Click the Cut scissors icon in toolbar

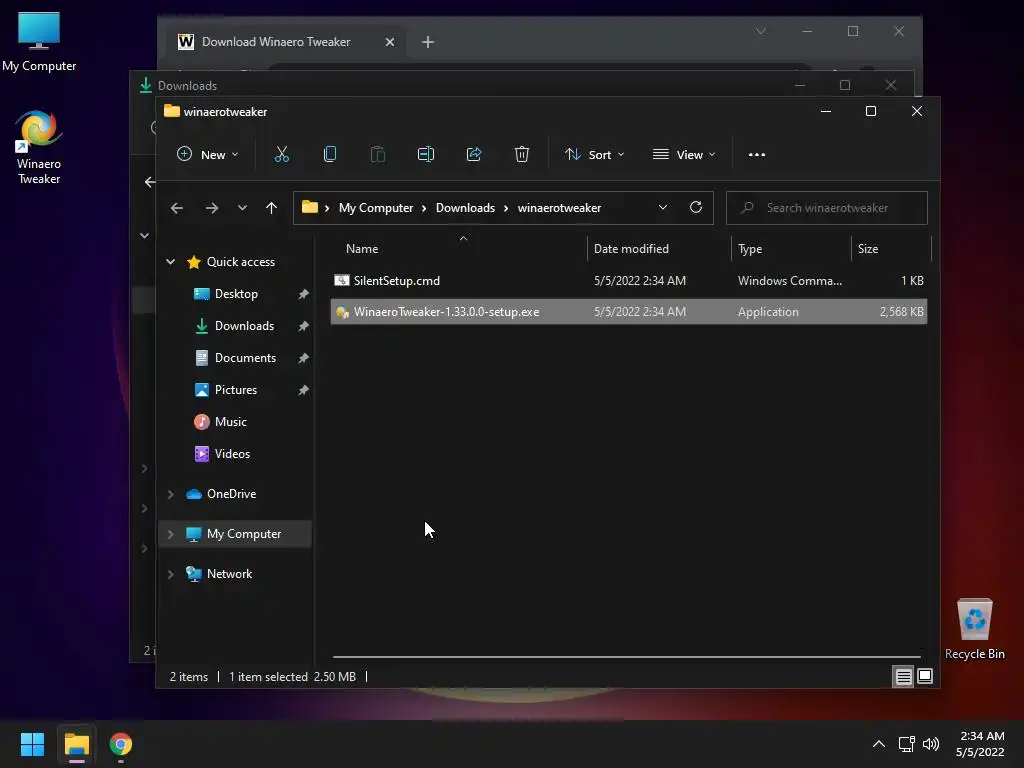[x=281, y=154]
